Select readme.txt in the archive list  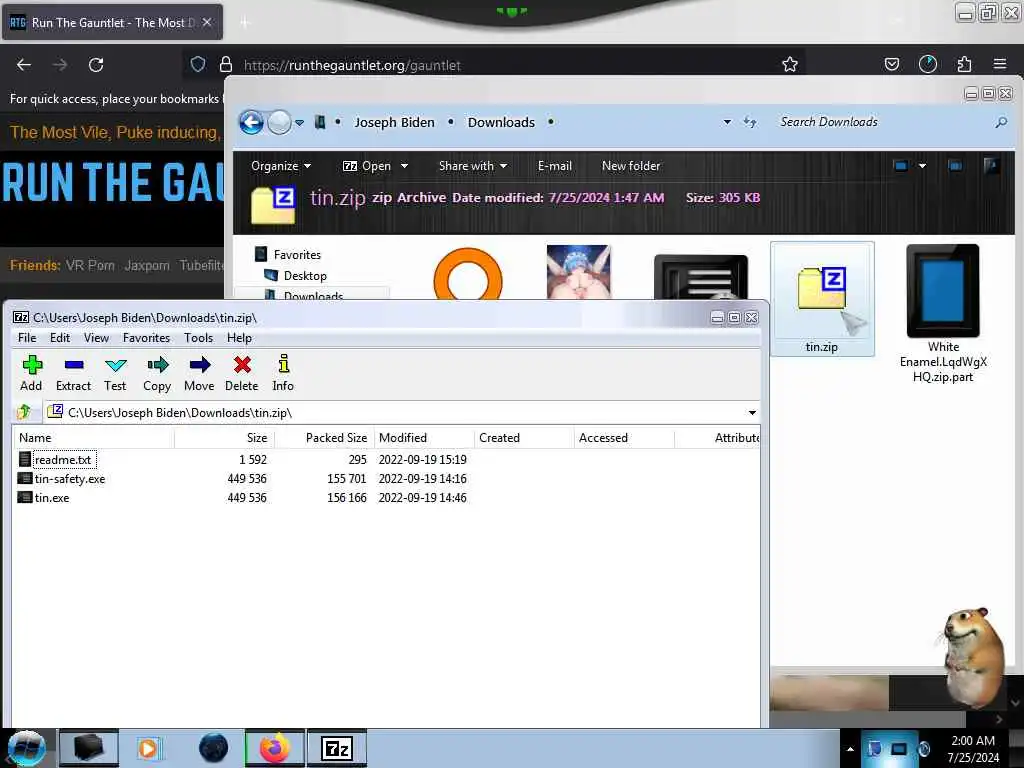[x=63, y=460]
